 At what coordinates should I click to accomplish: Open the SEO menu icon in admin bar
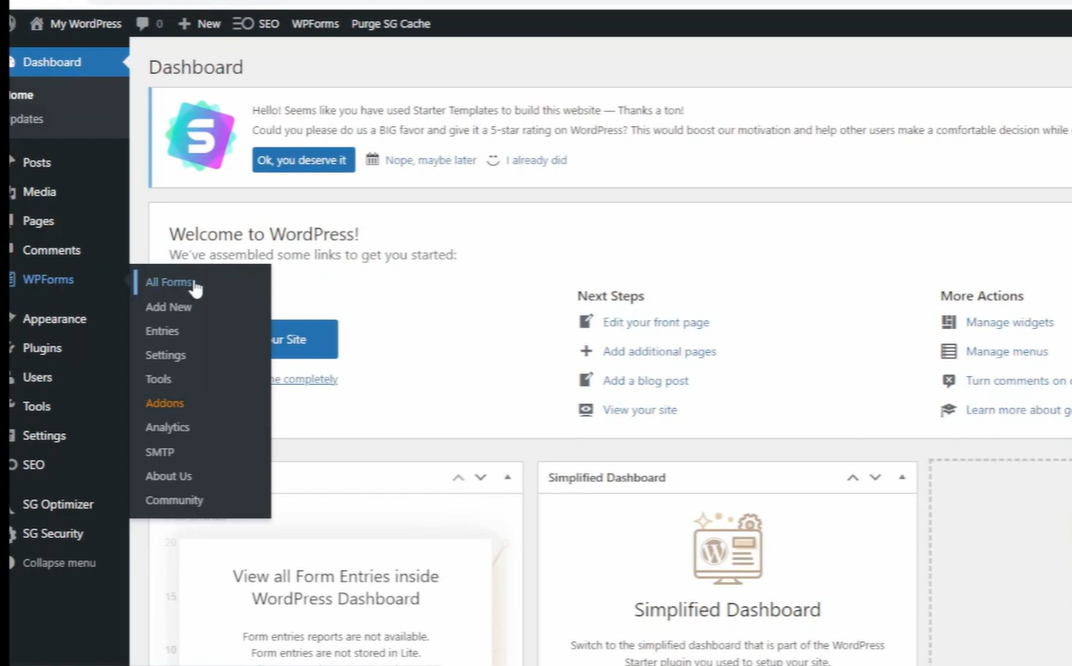click(243, 24)
